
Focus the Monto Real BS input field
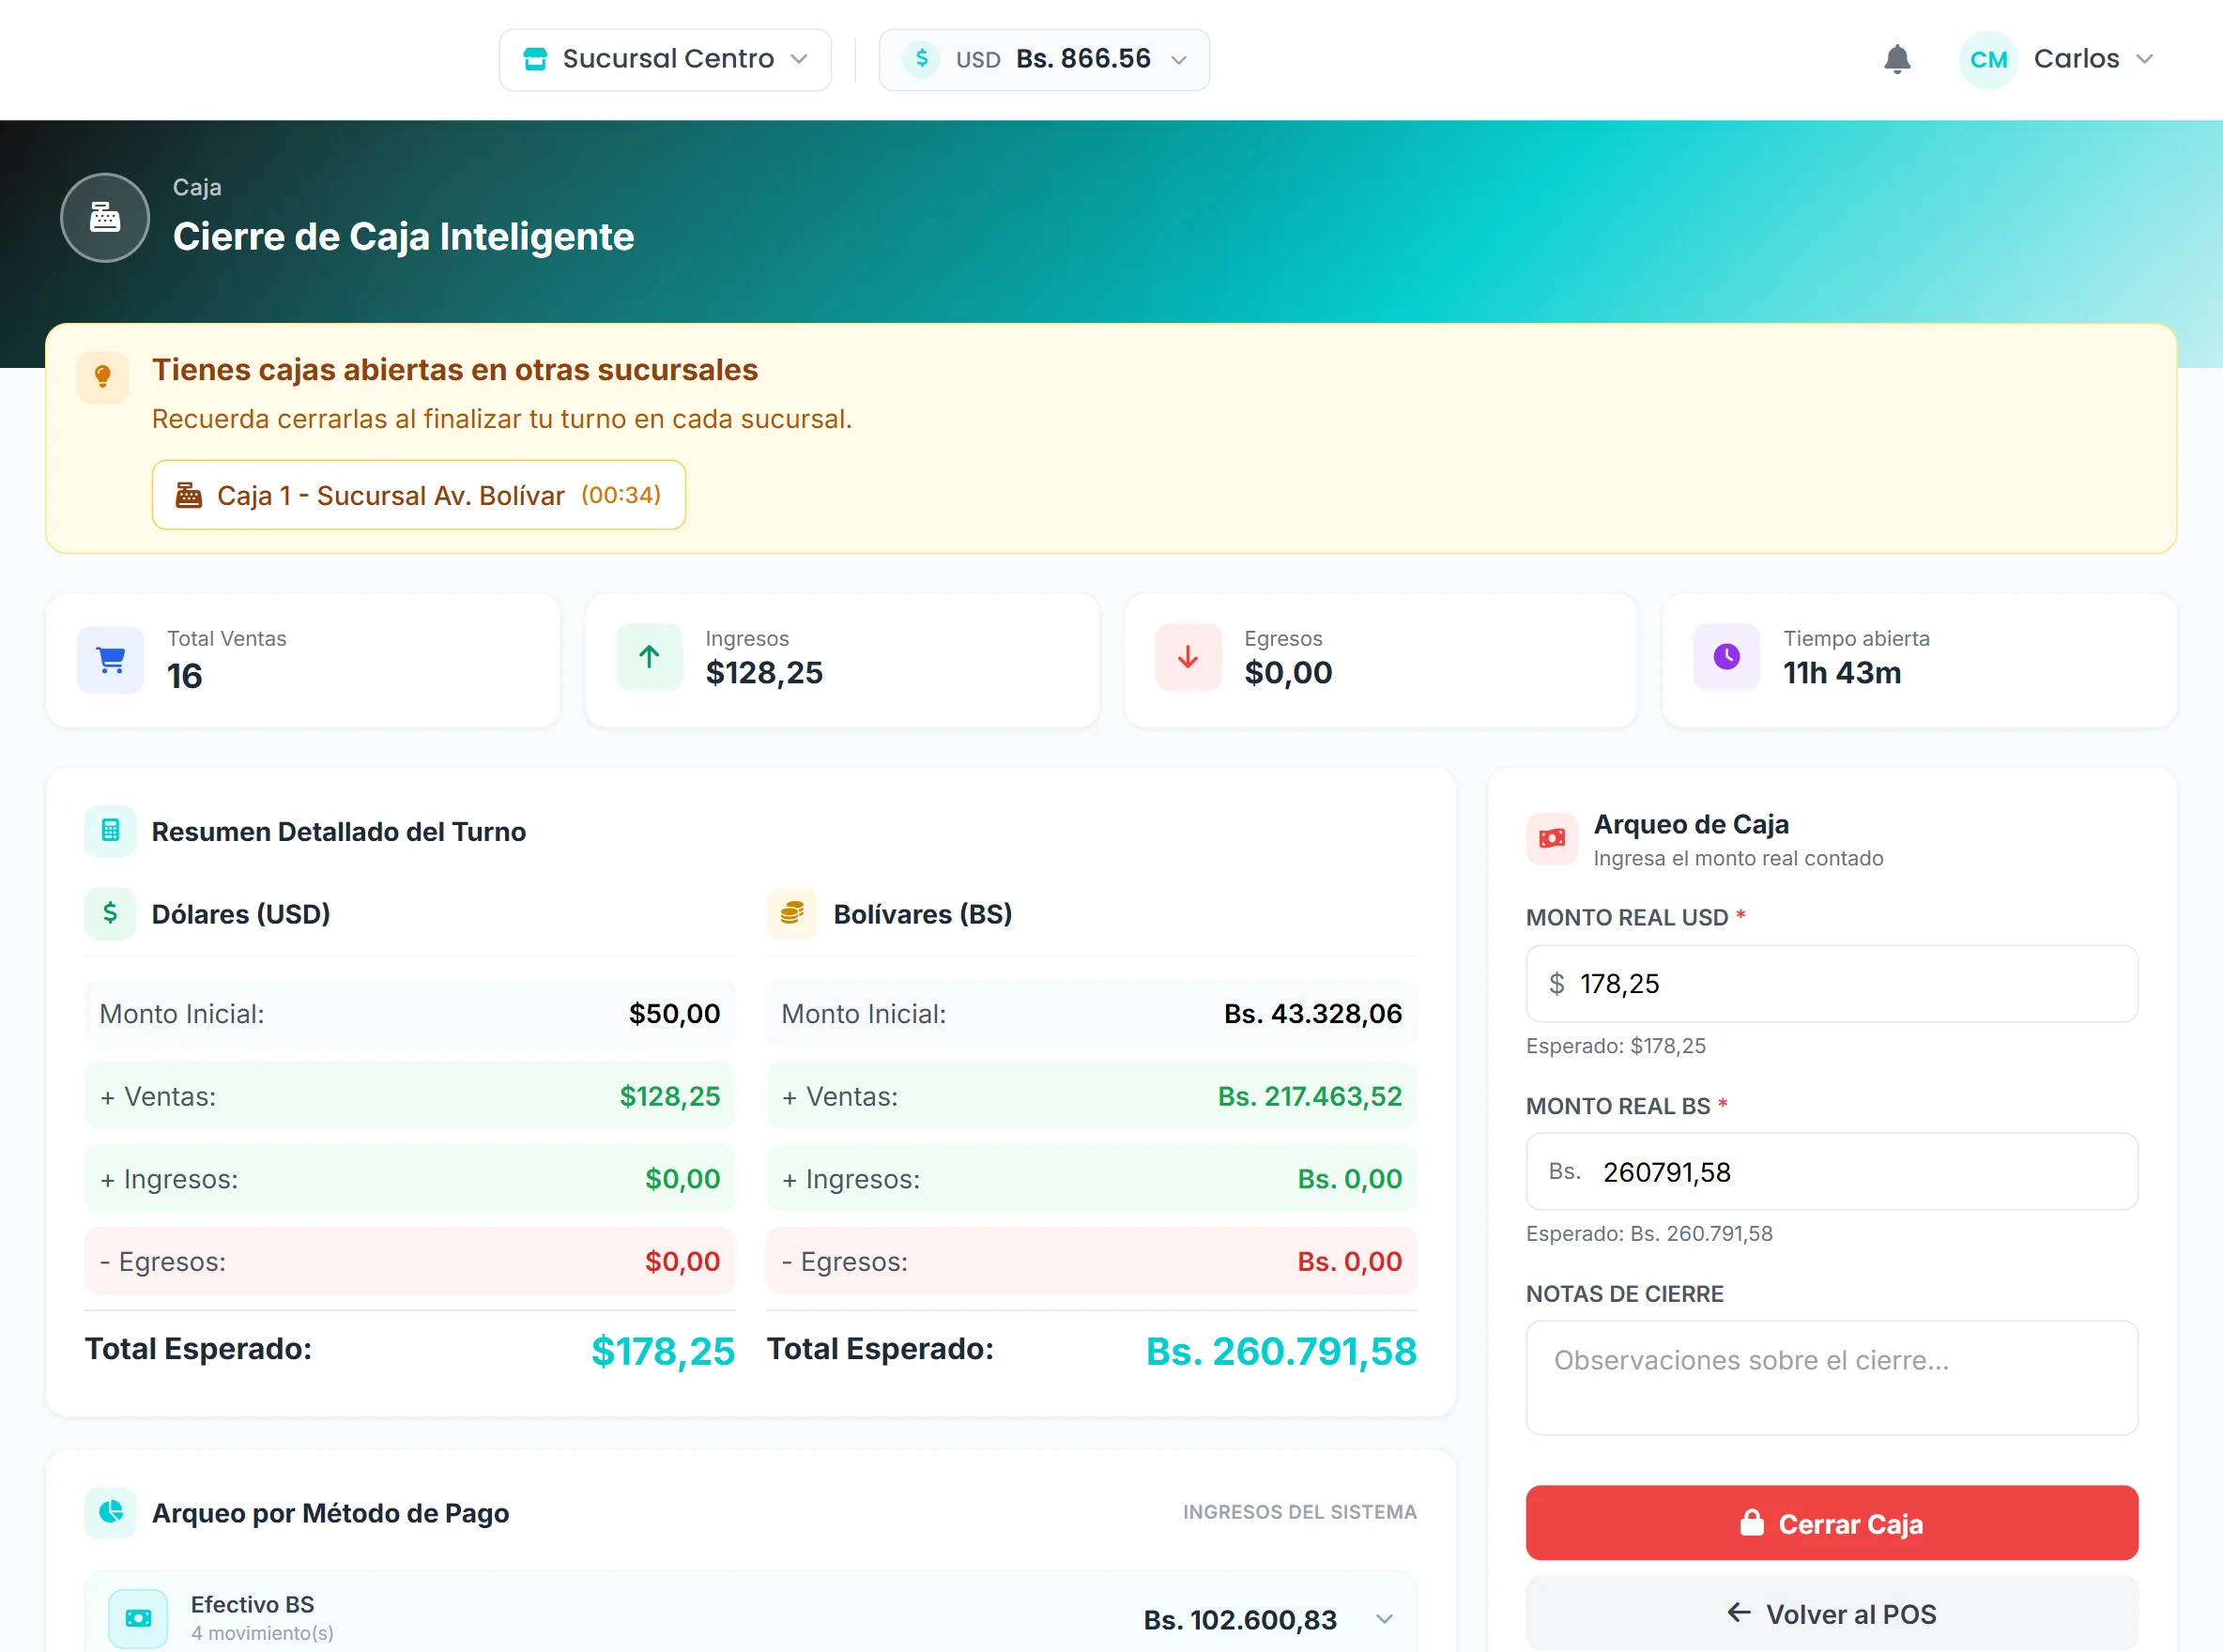pyautogui.click(x=1831, y=1171)
